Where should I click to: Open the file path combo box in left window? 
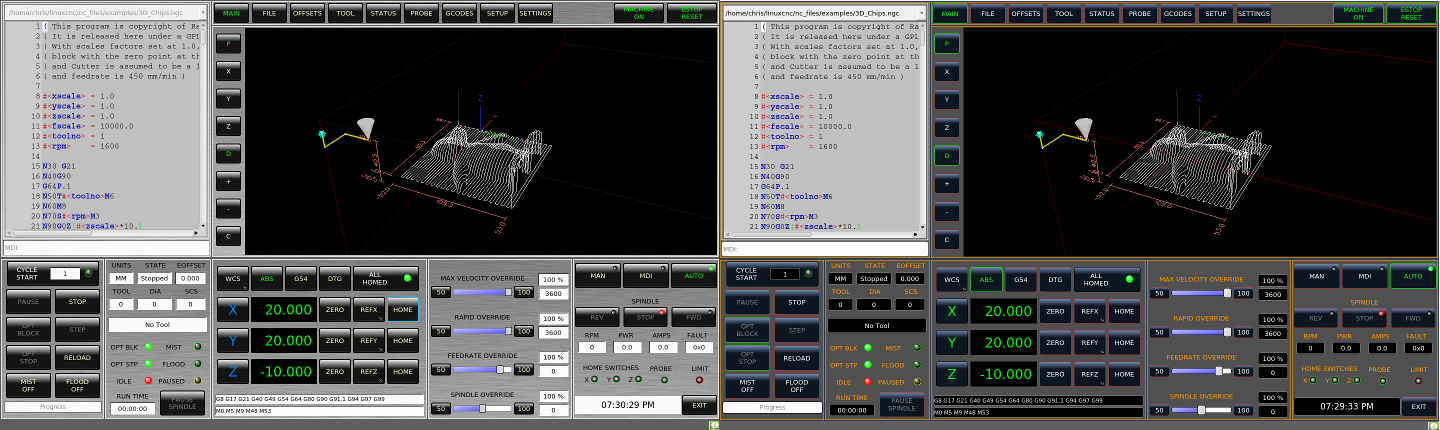106,12
